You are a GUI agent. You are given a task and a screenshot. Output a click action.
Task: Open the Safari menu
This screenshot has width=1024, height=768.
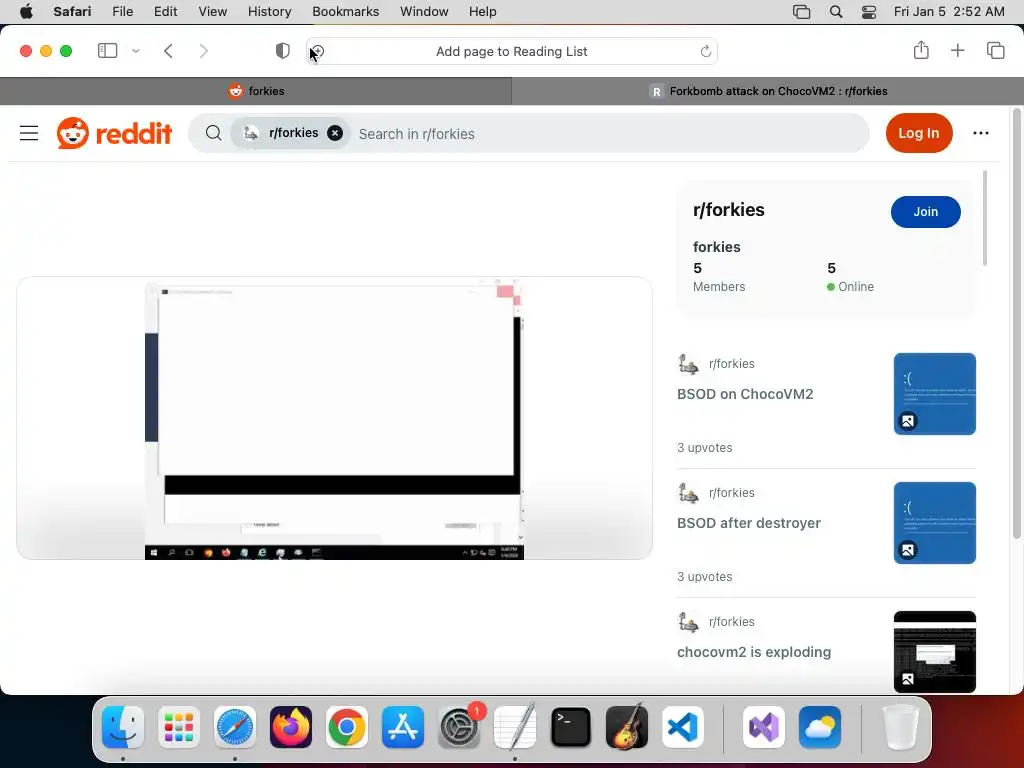tap(72, 12)
